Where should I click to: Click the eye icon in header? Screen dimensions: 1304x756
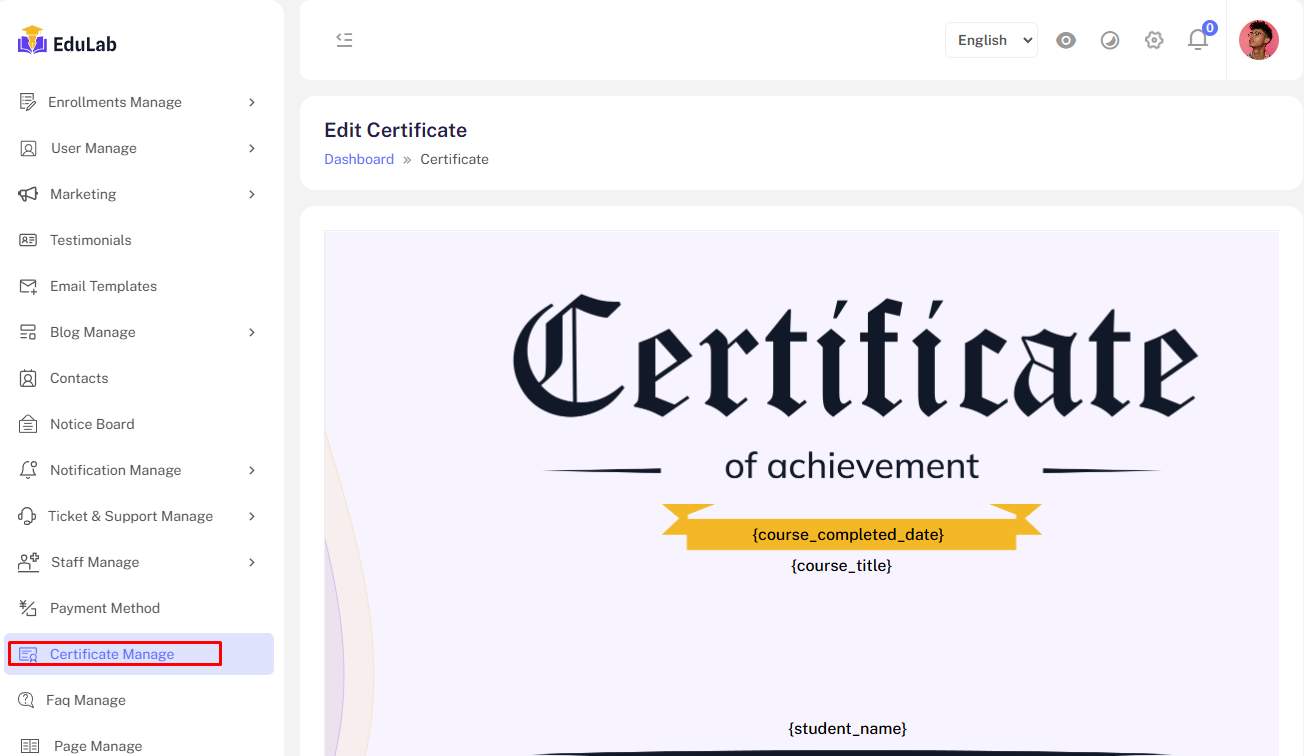pyautogui.click(x=1066, y=40)
